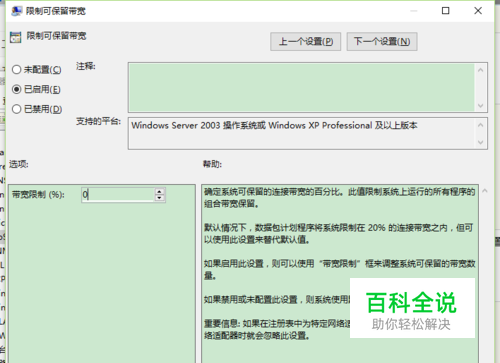Click the 下一个设置(N) button
Image resolution: width=500 pixels, height=363 pixels.
[382, 42]
